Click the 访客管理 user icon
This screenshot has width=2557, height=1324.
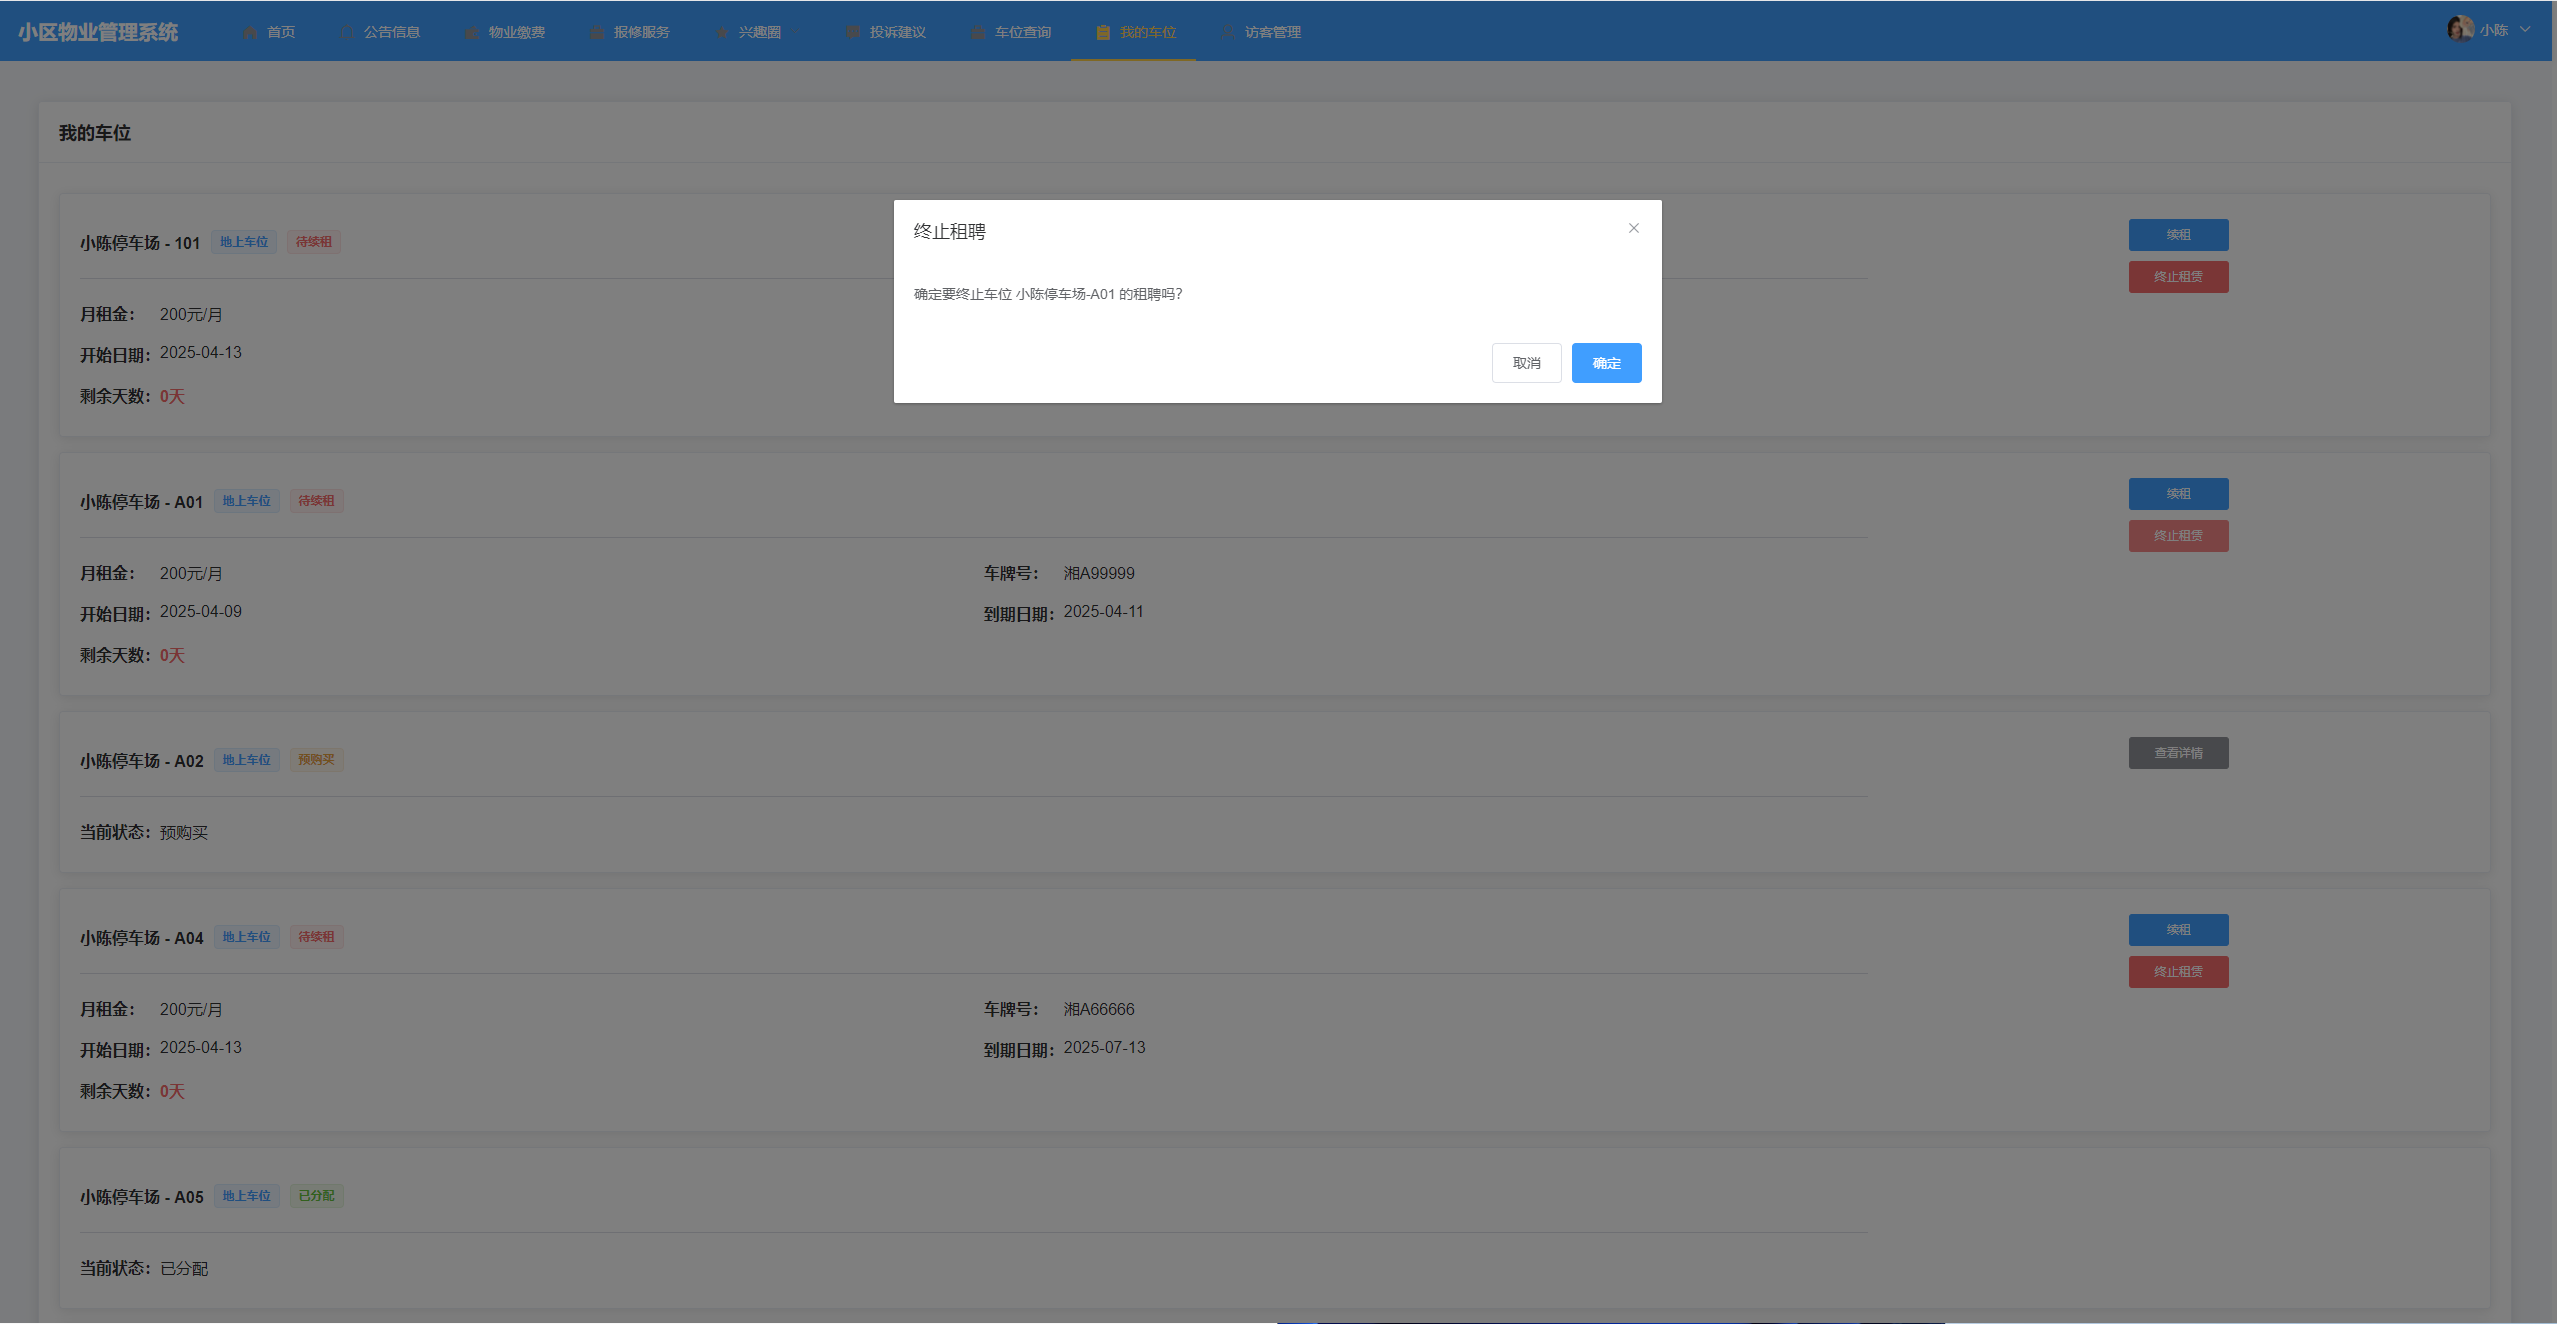1228,33
